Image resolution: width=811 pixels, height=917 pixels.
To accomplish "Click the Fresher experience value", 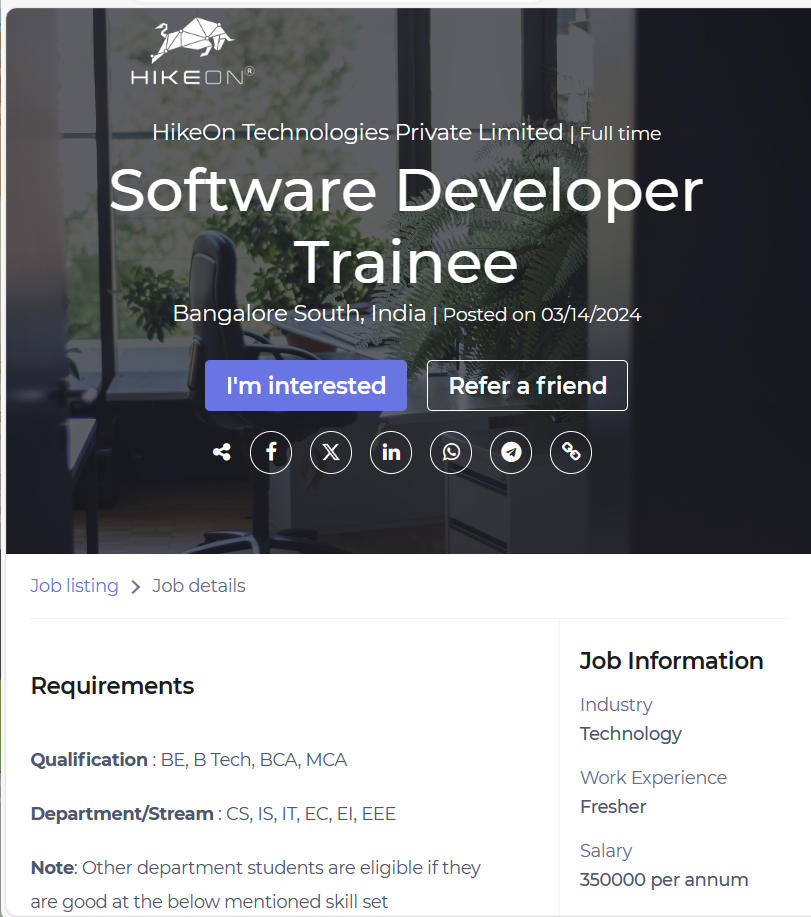I will 613,806.
